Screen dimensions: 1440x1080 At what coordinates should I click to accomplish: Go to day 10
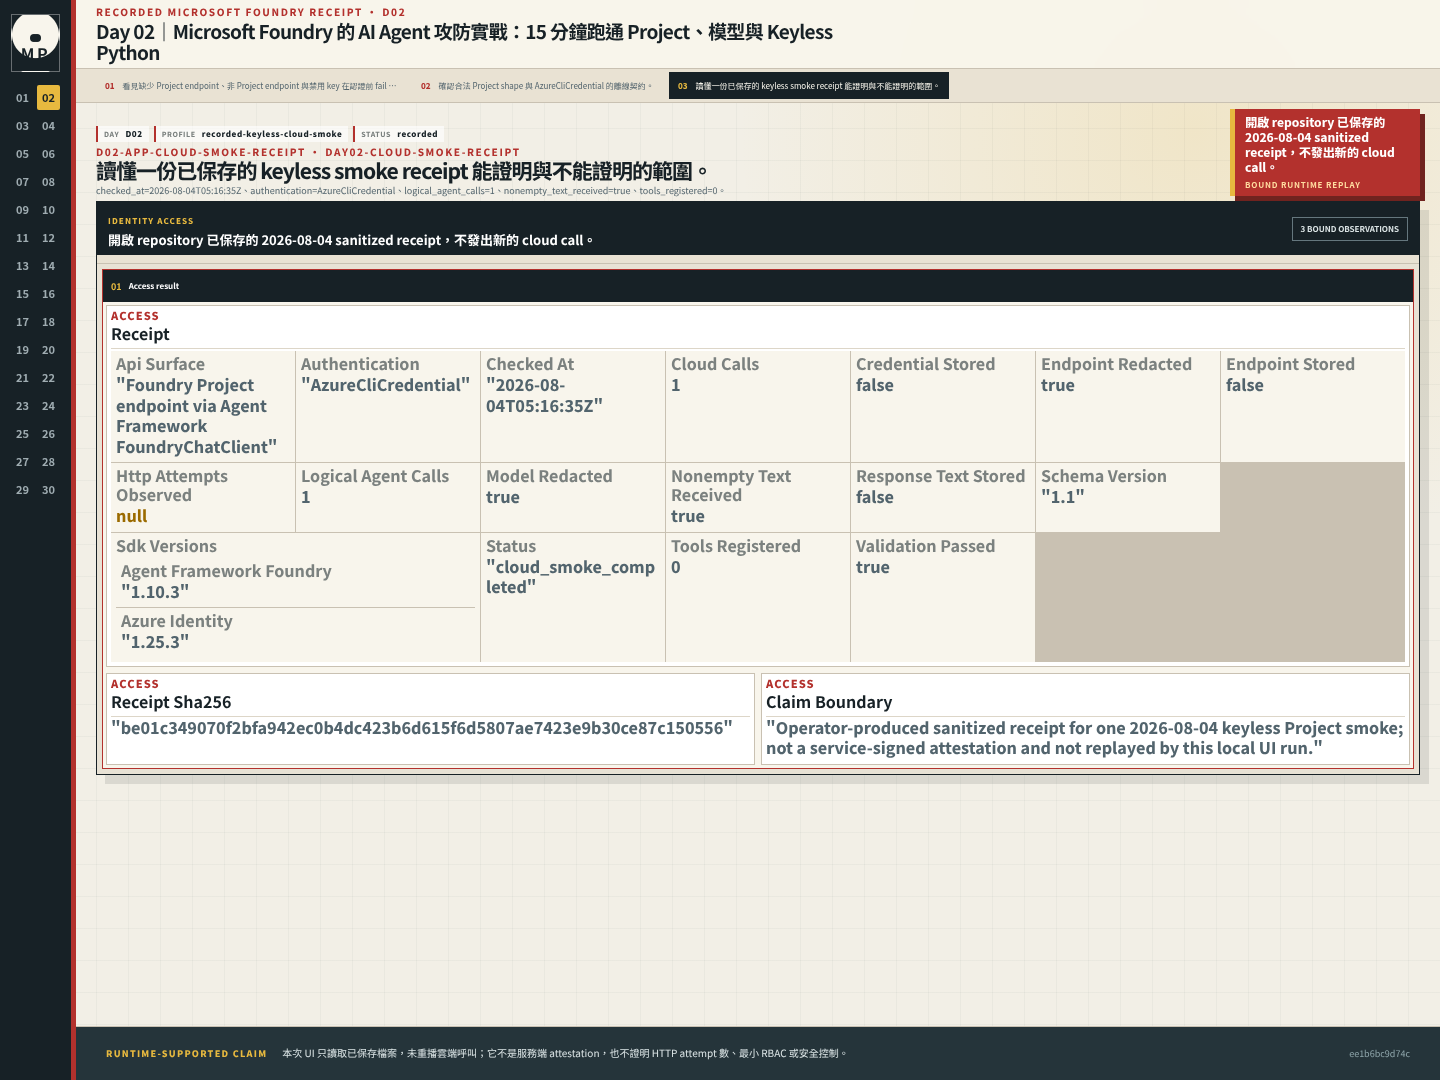pos(48,210)
